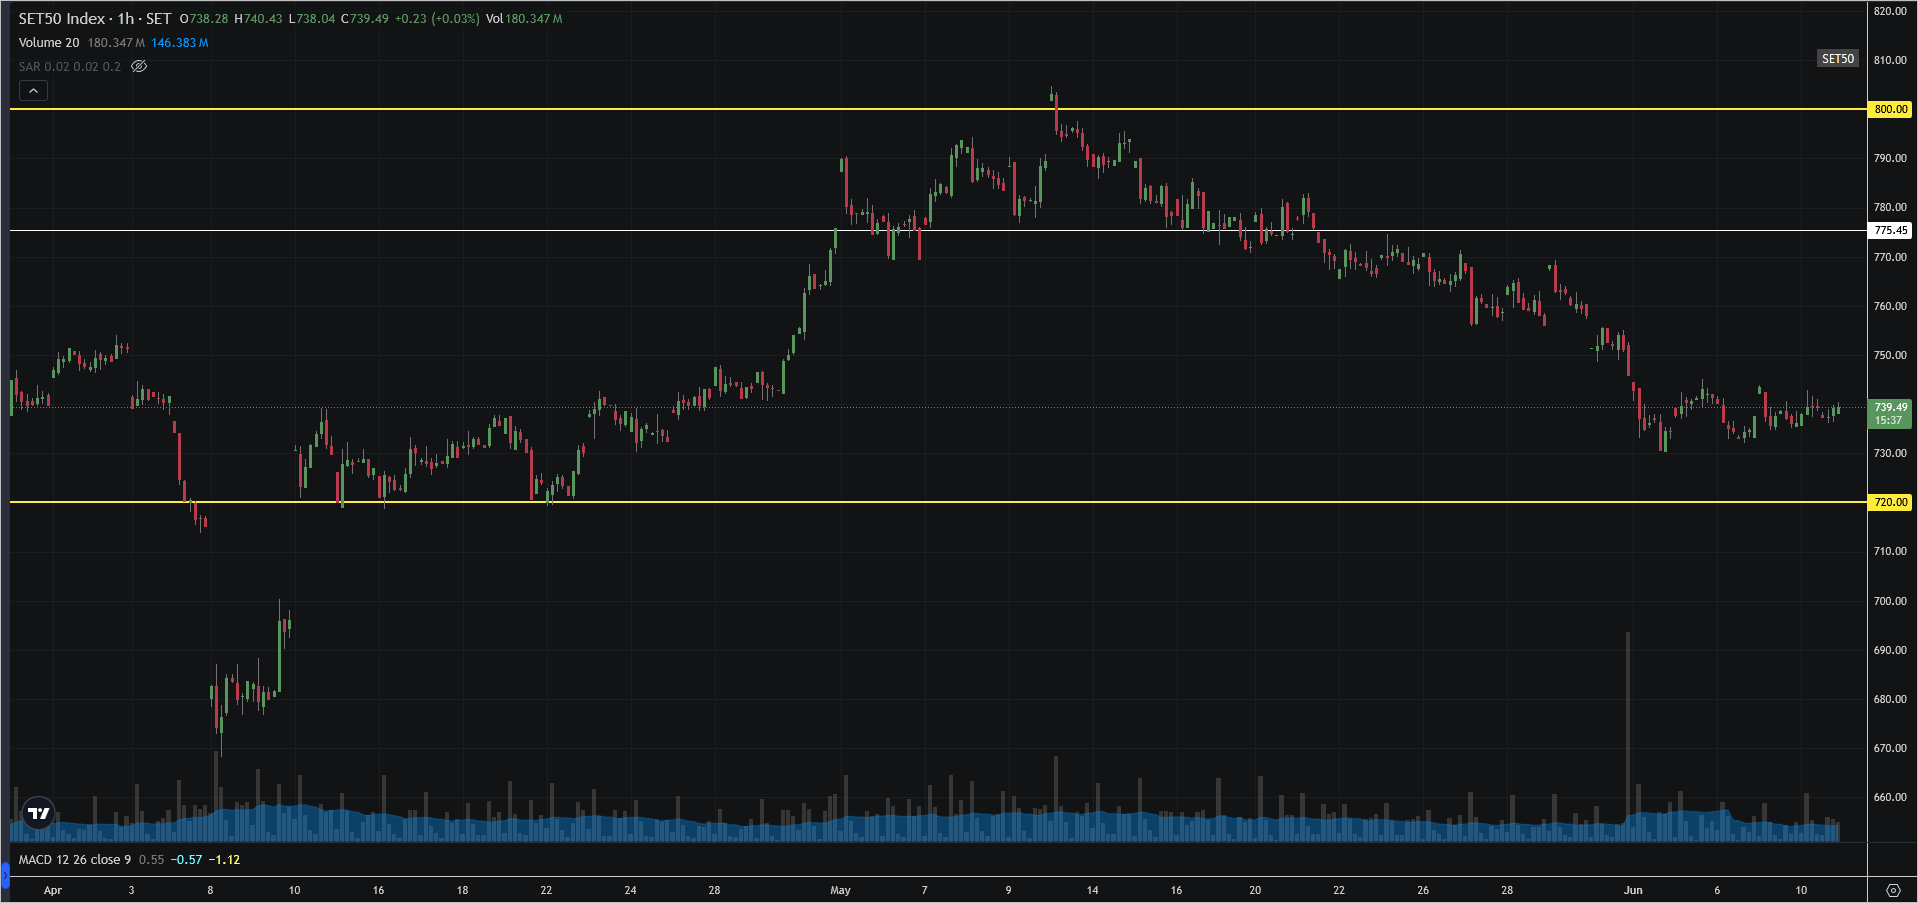Click the MACD value -0.57

[x=186, y=860]
